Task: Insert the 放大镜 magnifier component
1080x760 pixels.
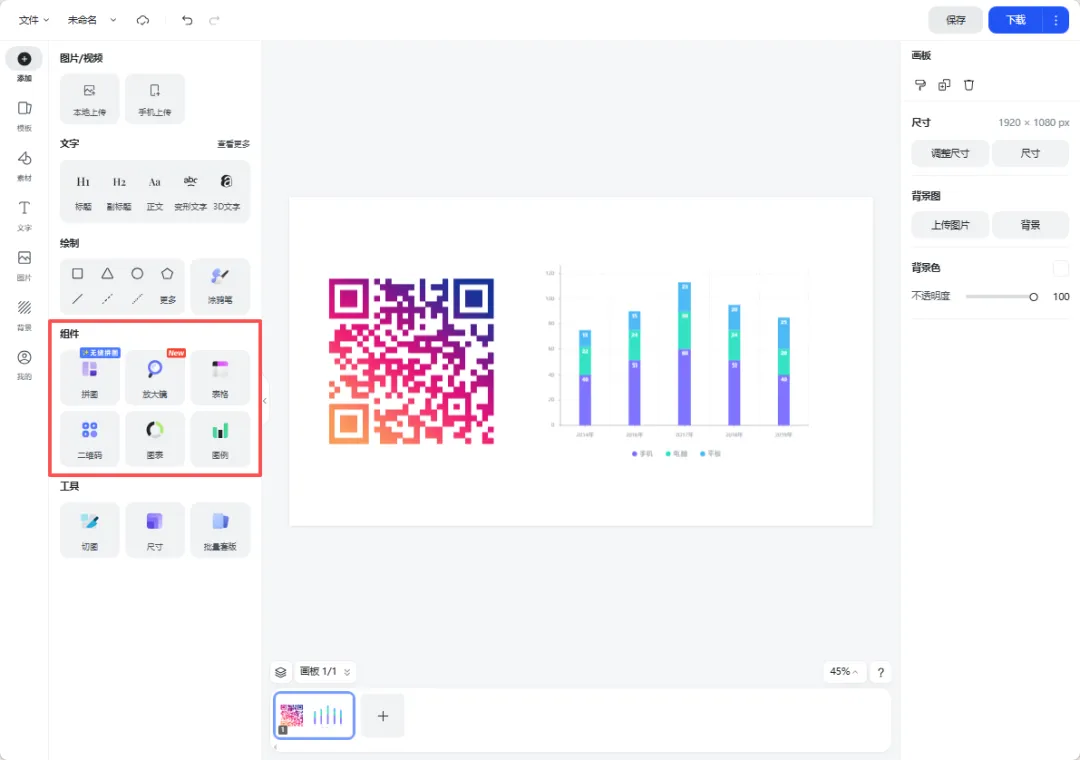Action: coord(155,377)
